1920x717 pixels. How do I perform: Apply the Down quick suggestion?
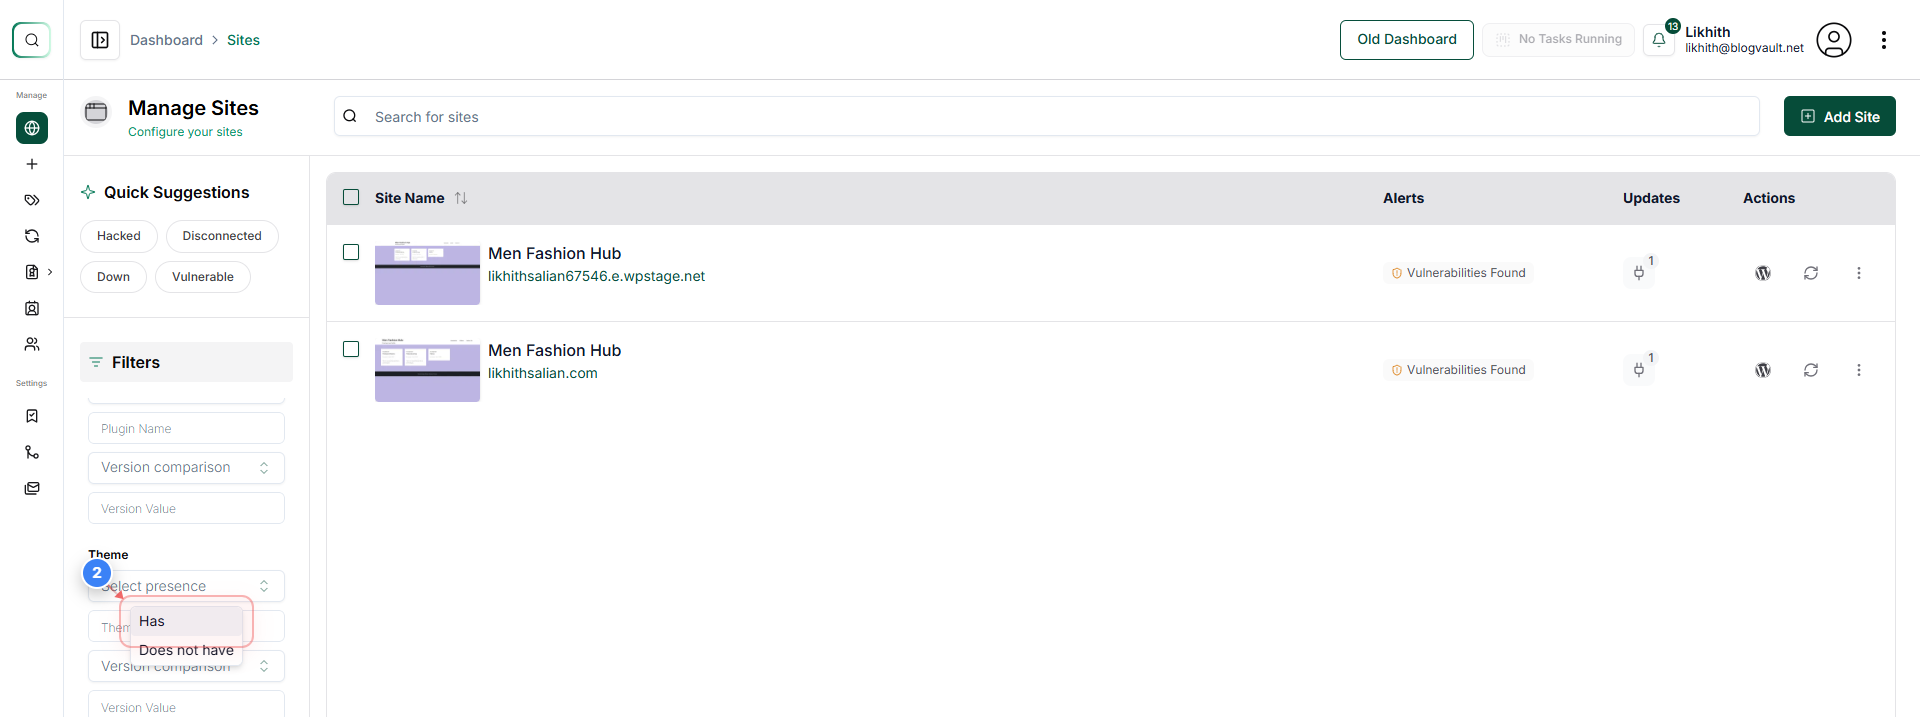tap(113, 277)
